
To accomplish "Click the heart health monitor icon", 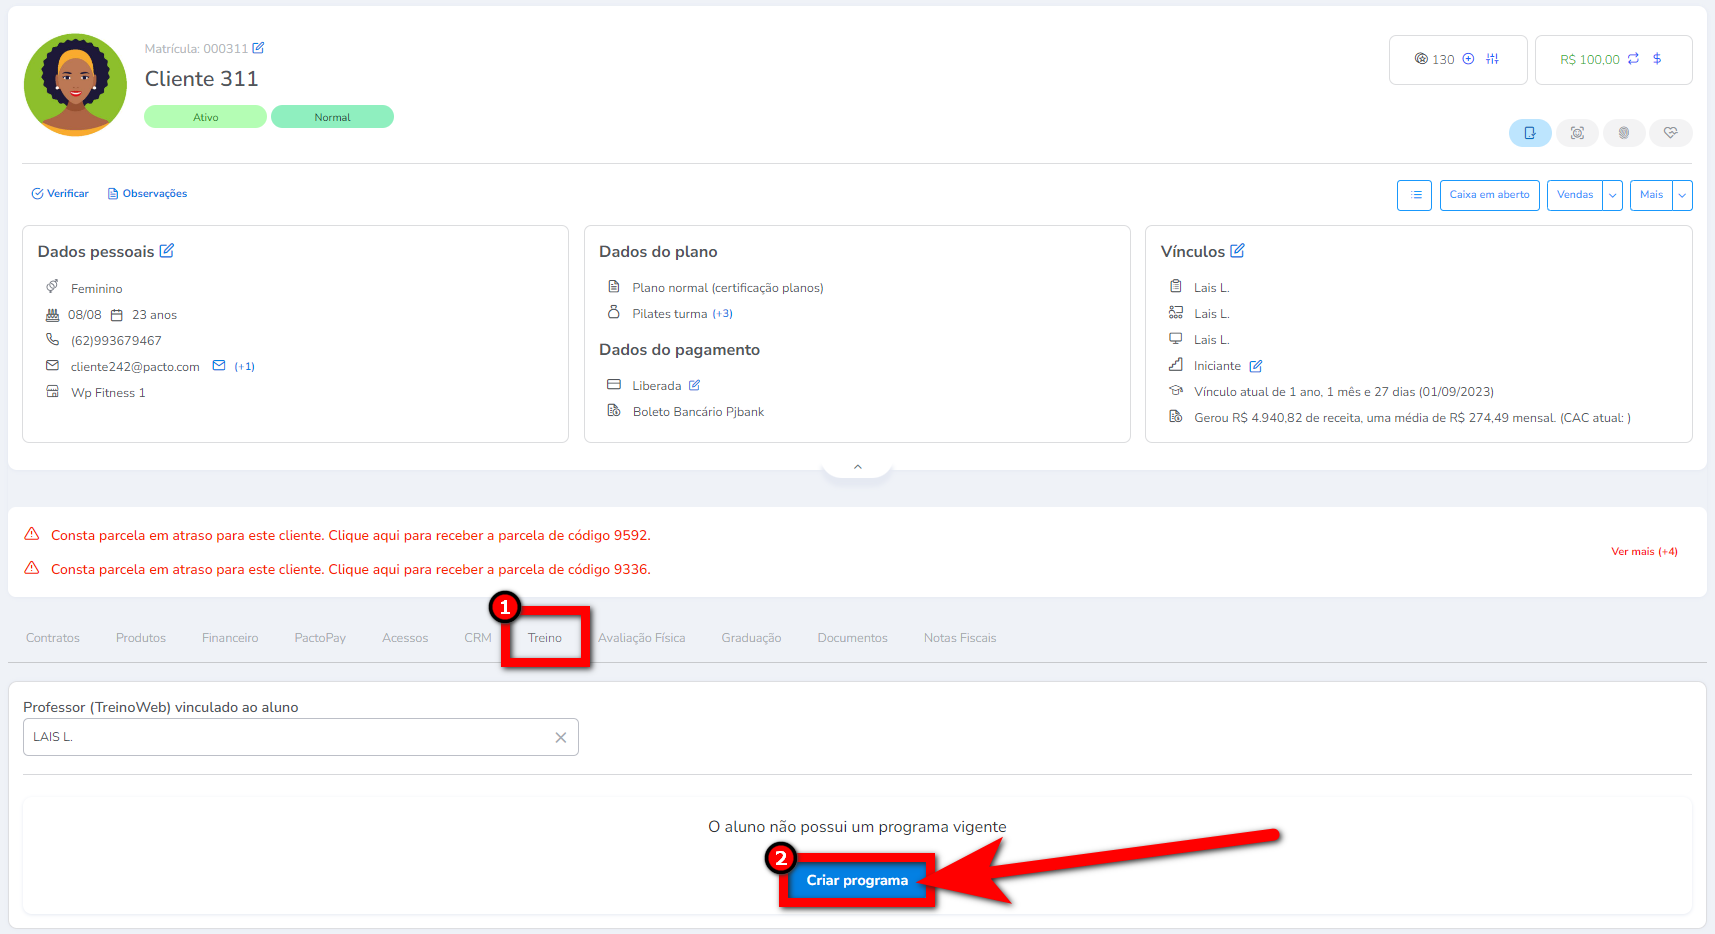I will (1670, 133).
